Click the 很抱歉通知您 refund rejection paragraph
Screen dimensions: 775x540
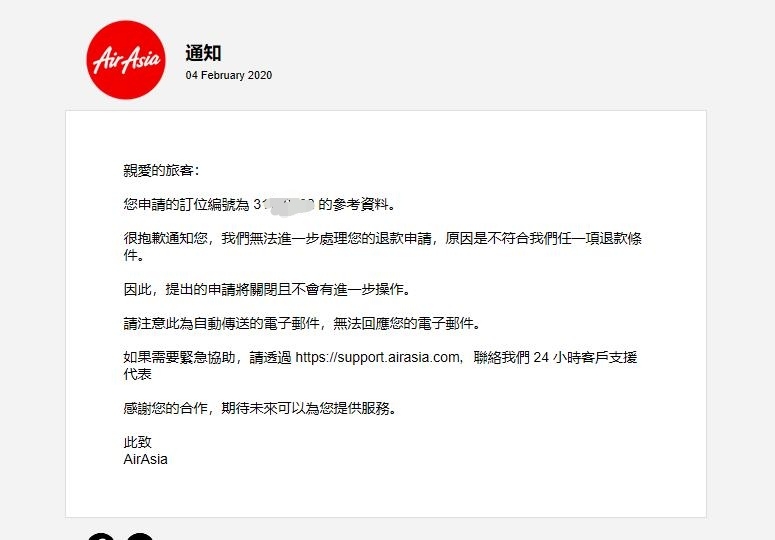[383, 247]
